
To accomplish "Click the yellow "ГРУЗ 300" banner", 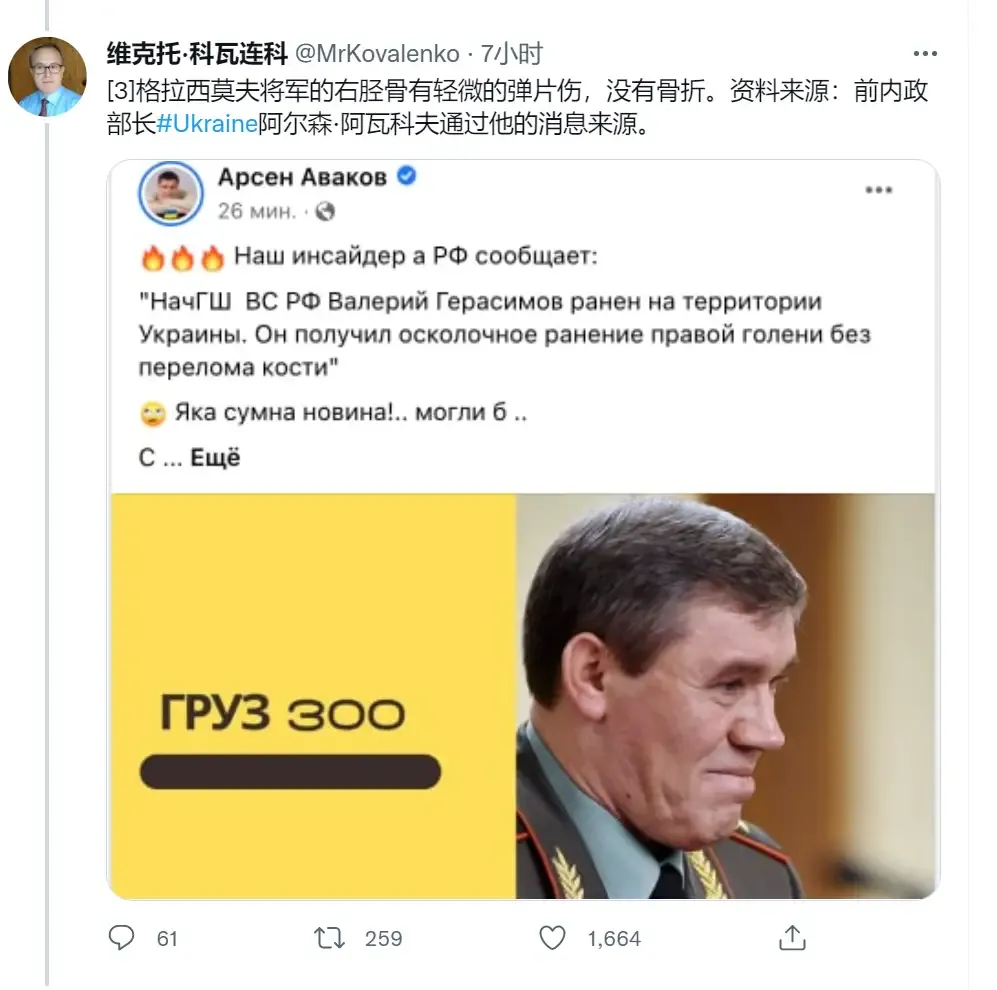I will point(312,695).
